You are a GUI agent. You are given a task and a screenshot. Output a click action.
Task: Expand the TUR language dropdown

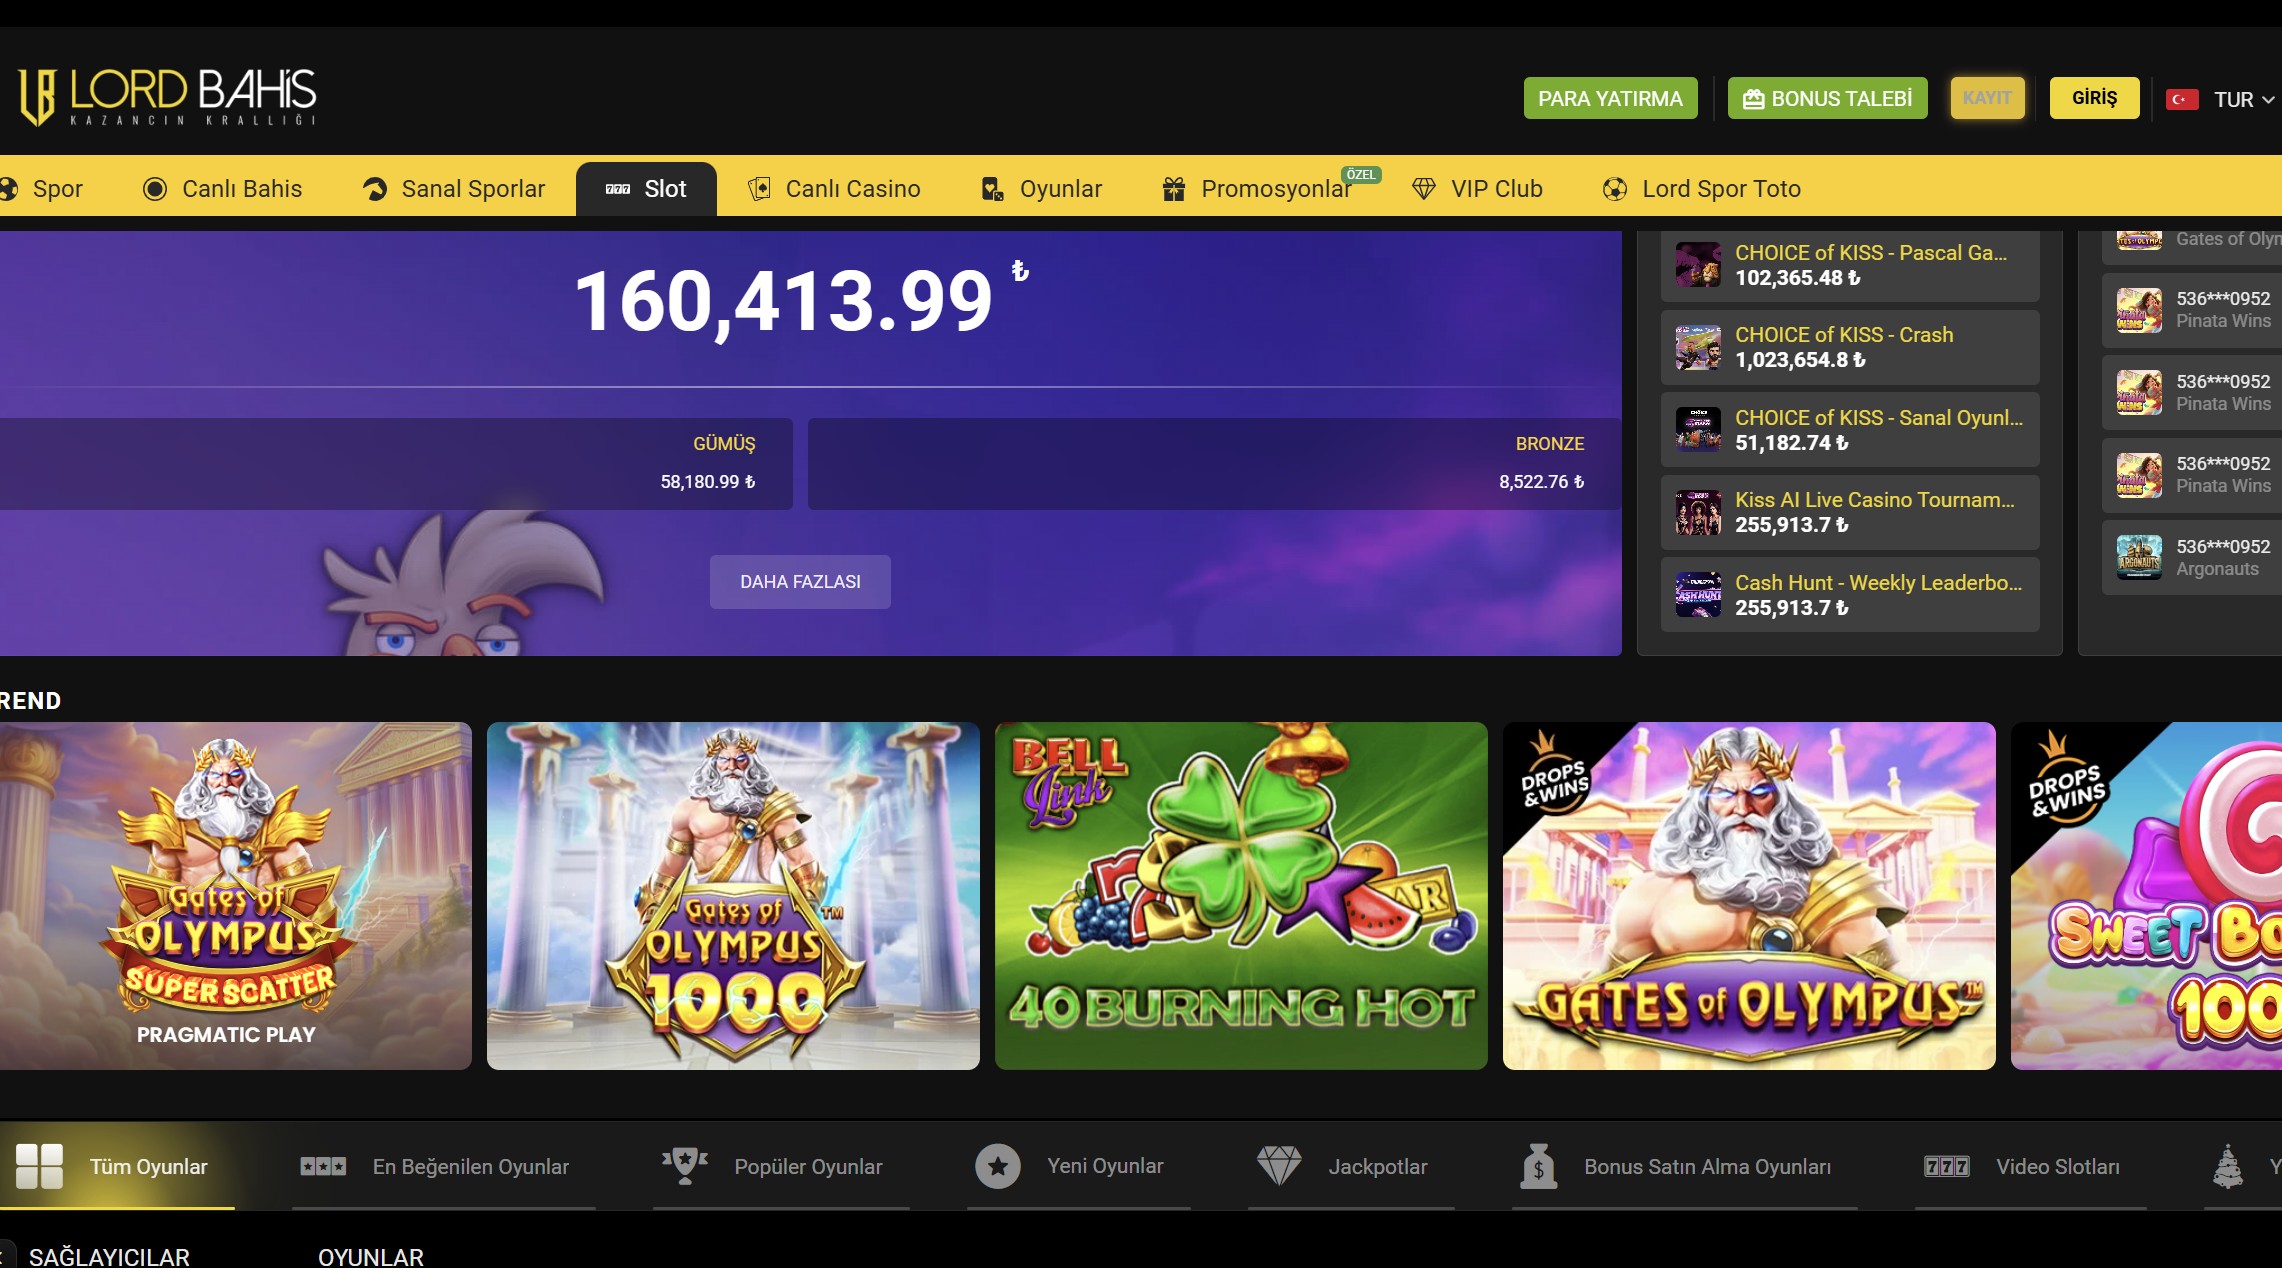tap(2243, 99)
